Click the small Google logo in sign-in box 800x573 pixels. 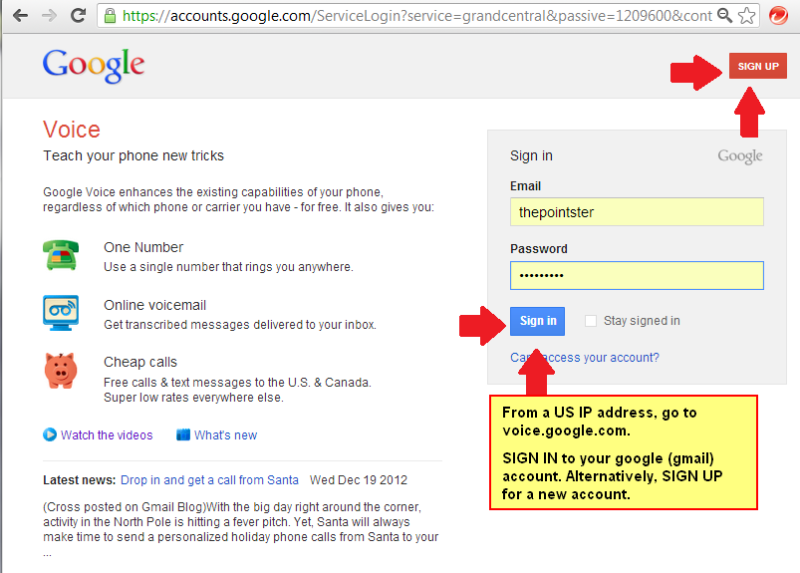[740, 156]
